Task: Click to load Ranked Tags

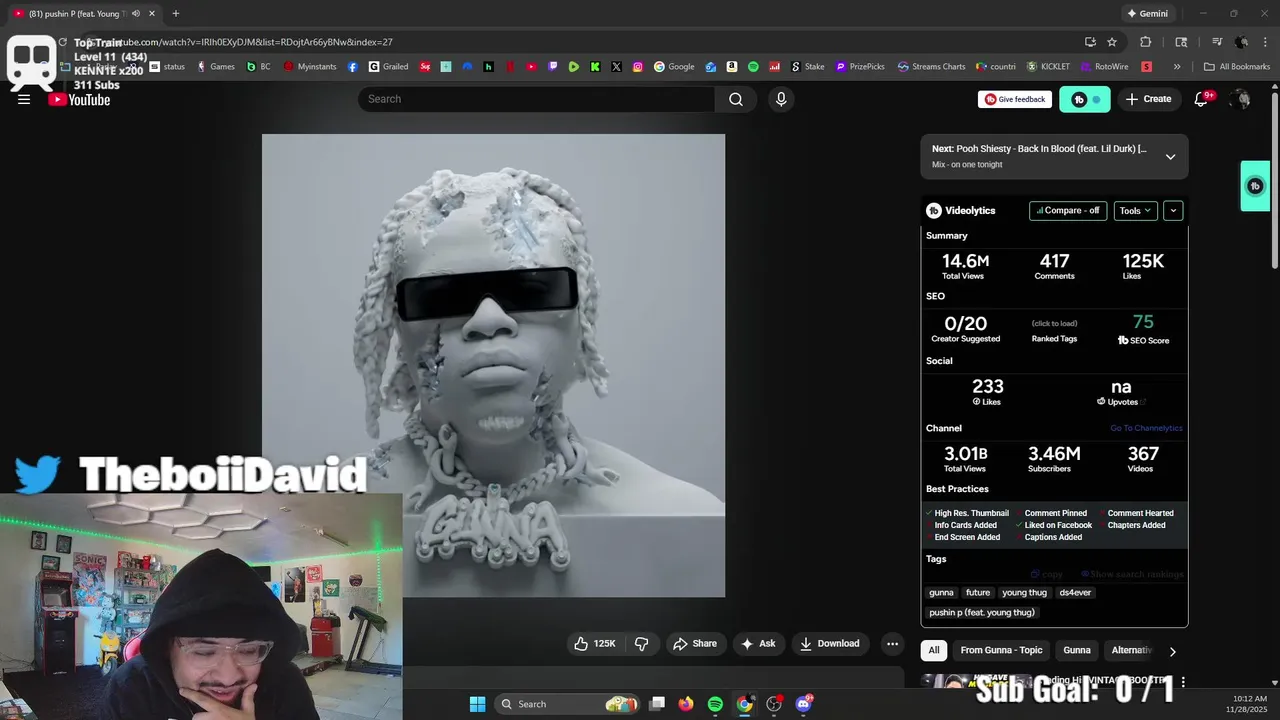Action: click(x=1054, y=323)
